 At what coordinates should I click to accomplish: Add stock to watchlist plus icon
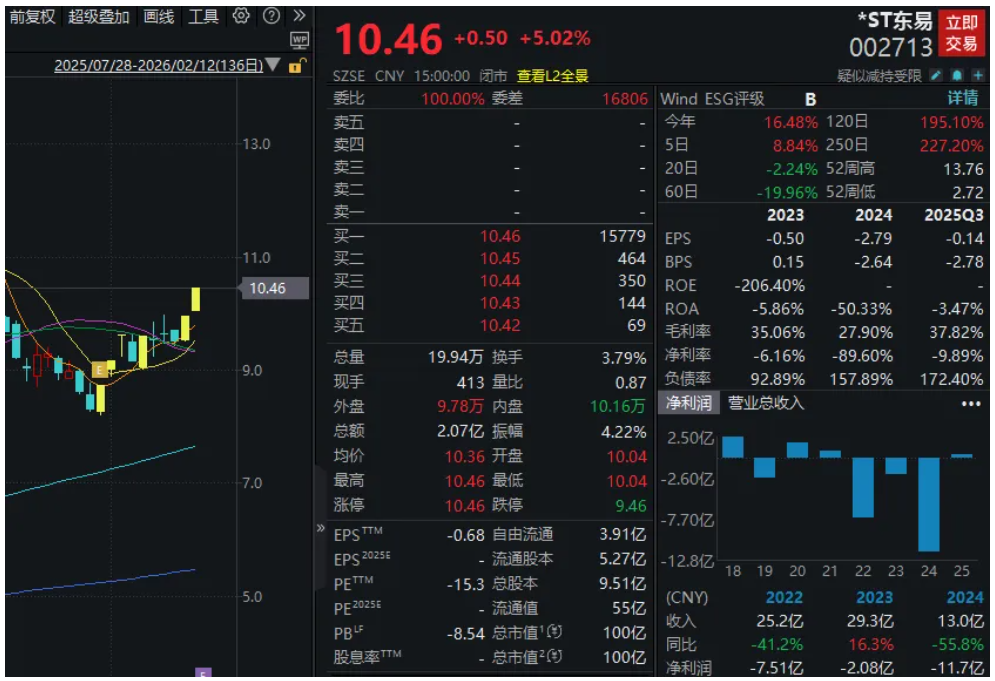[x=977, y=76]
